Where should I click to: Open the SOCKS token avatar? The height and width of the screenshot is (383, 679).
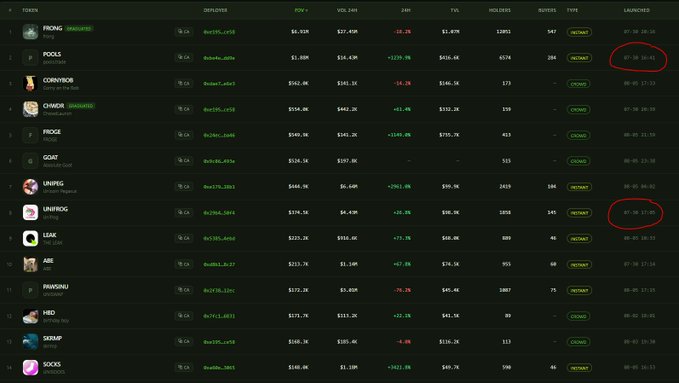(x=30, y=367)
